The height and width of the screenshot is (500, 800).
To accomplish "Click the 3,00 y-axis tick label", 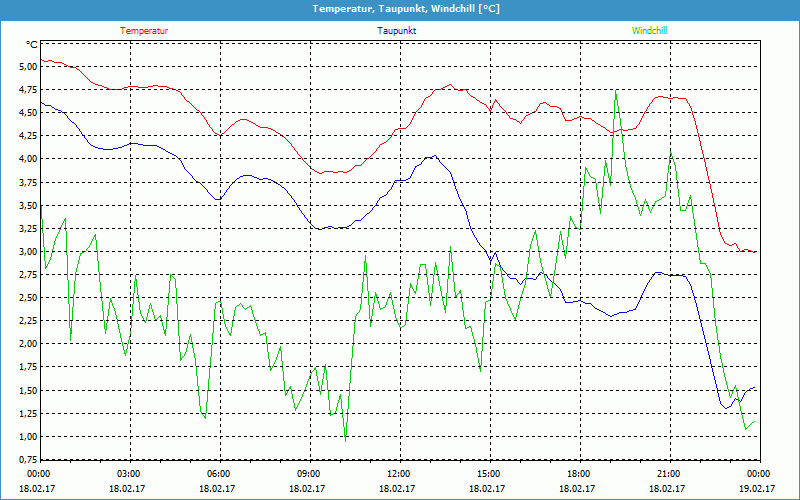I will [x=27, y=251].
